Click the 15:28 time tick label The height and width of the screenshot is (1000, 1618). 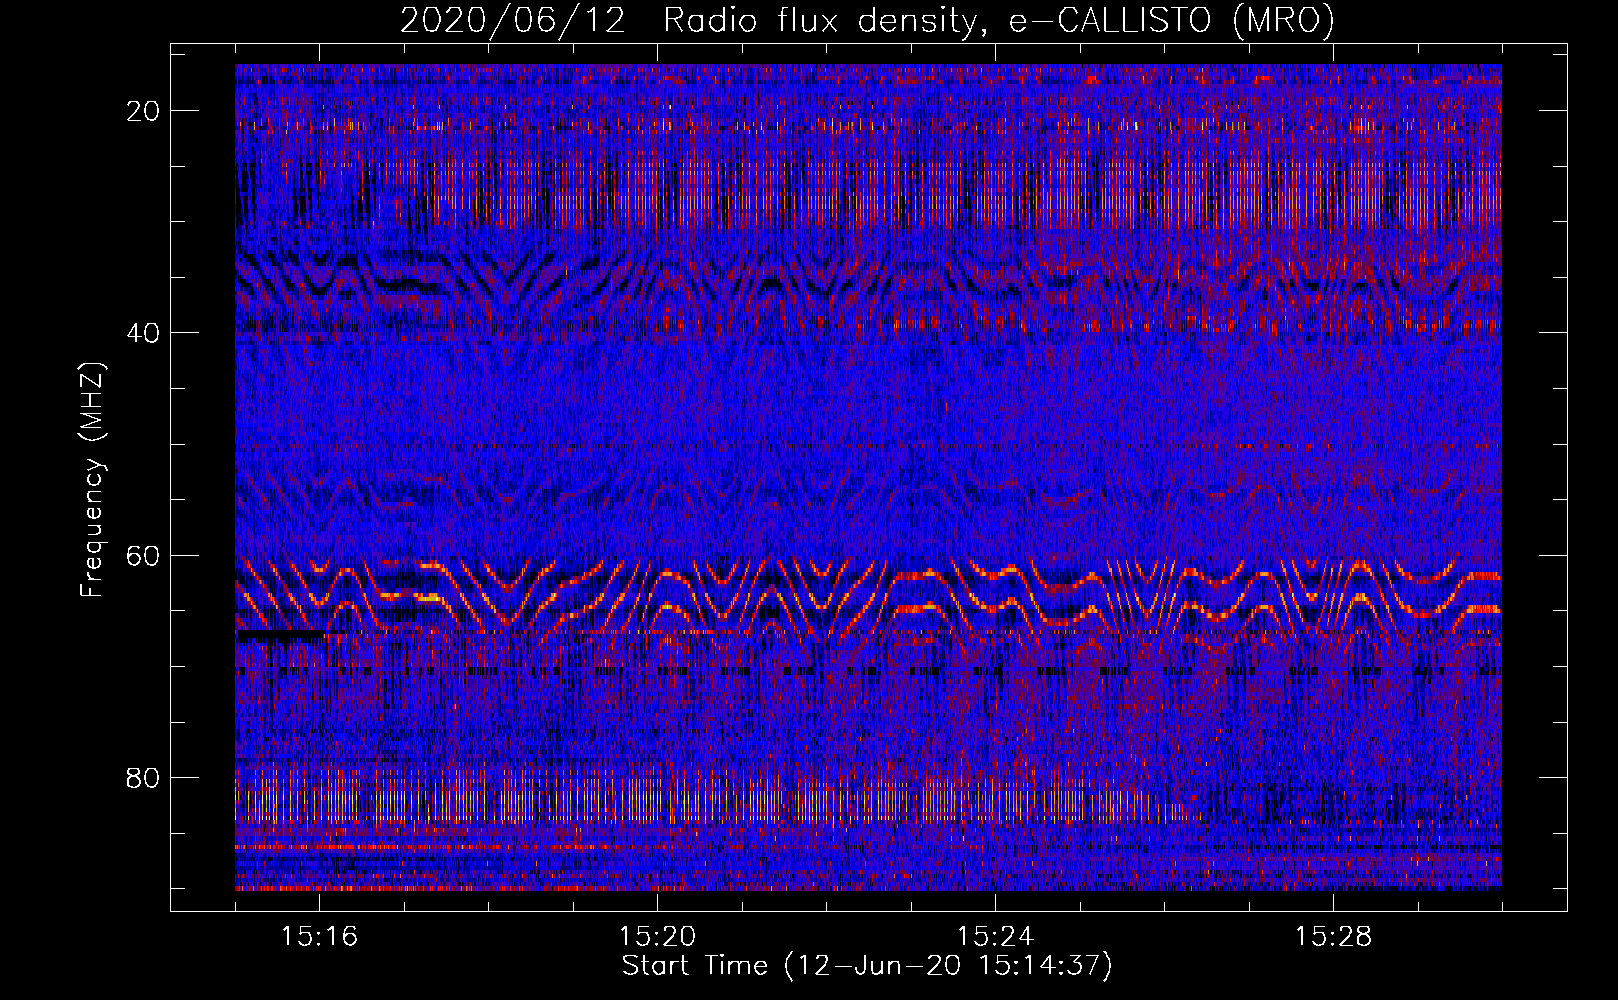1333,937
